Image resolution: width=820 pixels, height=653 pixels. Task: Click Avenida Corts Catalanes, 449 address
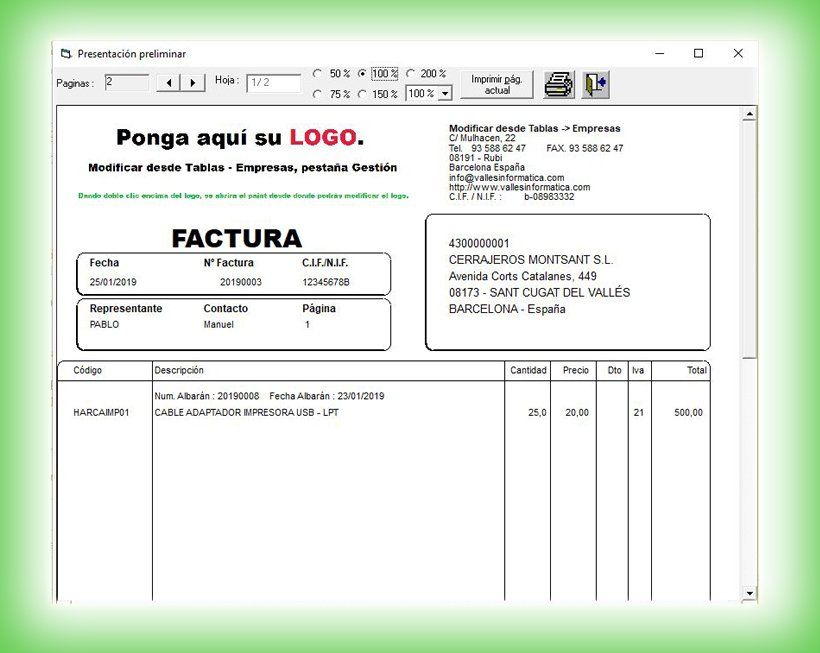point(522,276)
